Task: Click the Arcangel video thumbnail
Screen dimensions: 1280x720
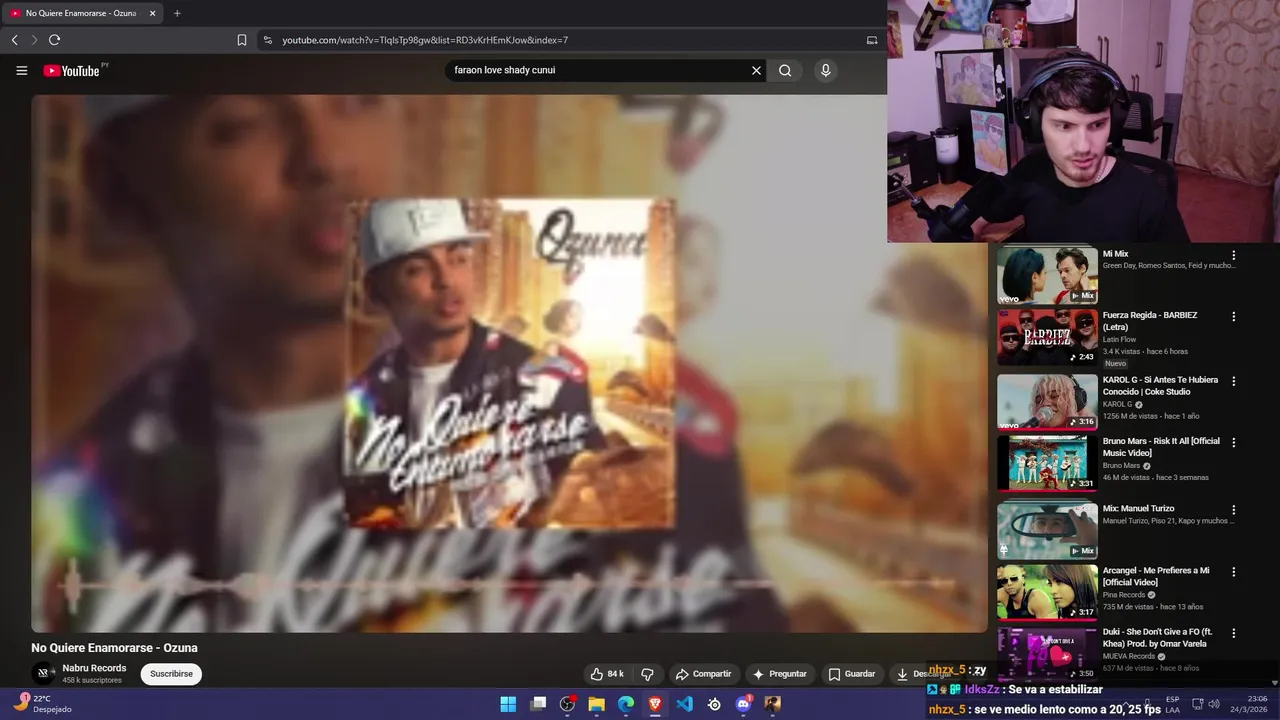Action: 1047,592
